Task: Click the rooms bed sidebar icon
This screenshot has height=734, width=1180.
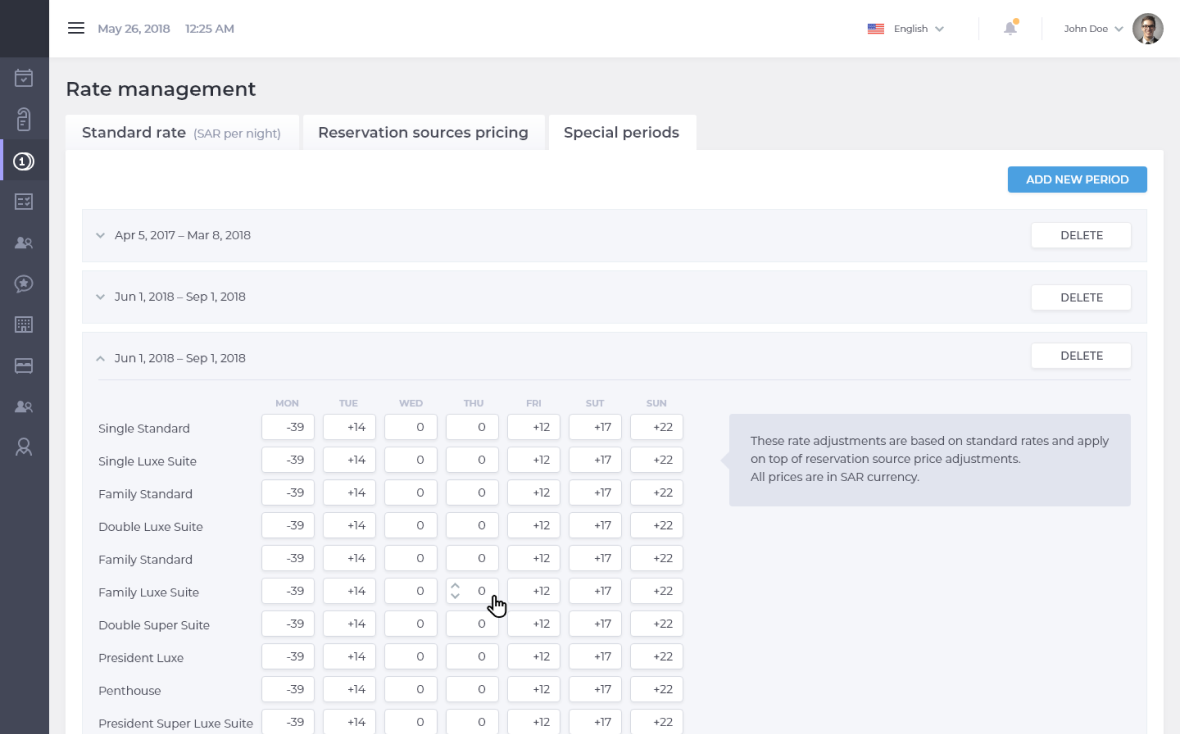Action: click(24, 365)
